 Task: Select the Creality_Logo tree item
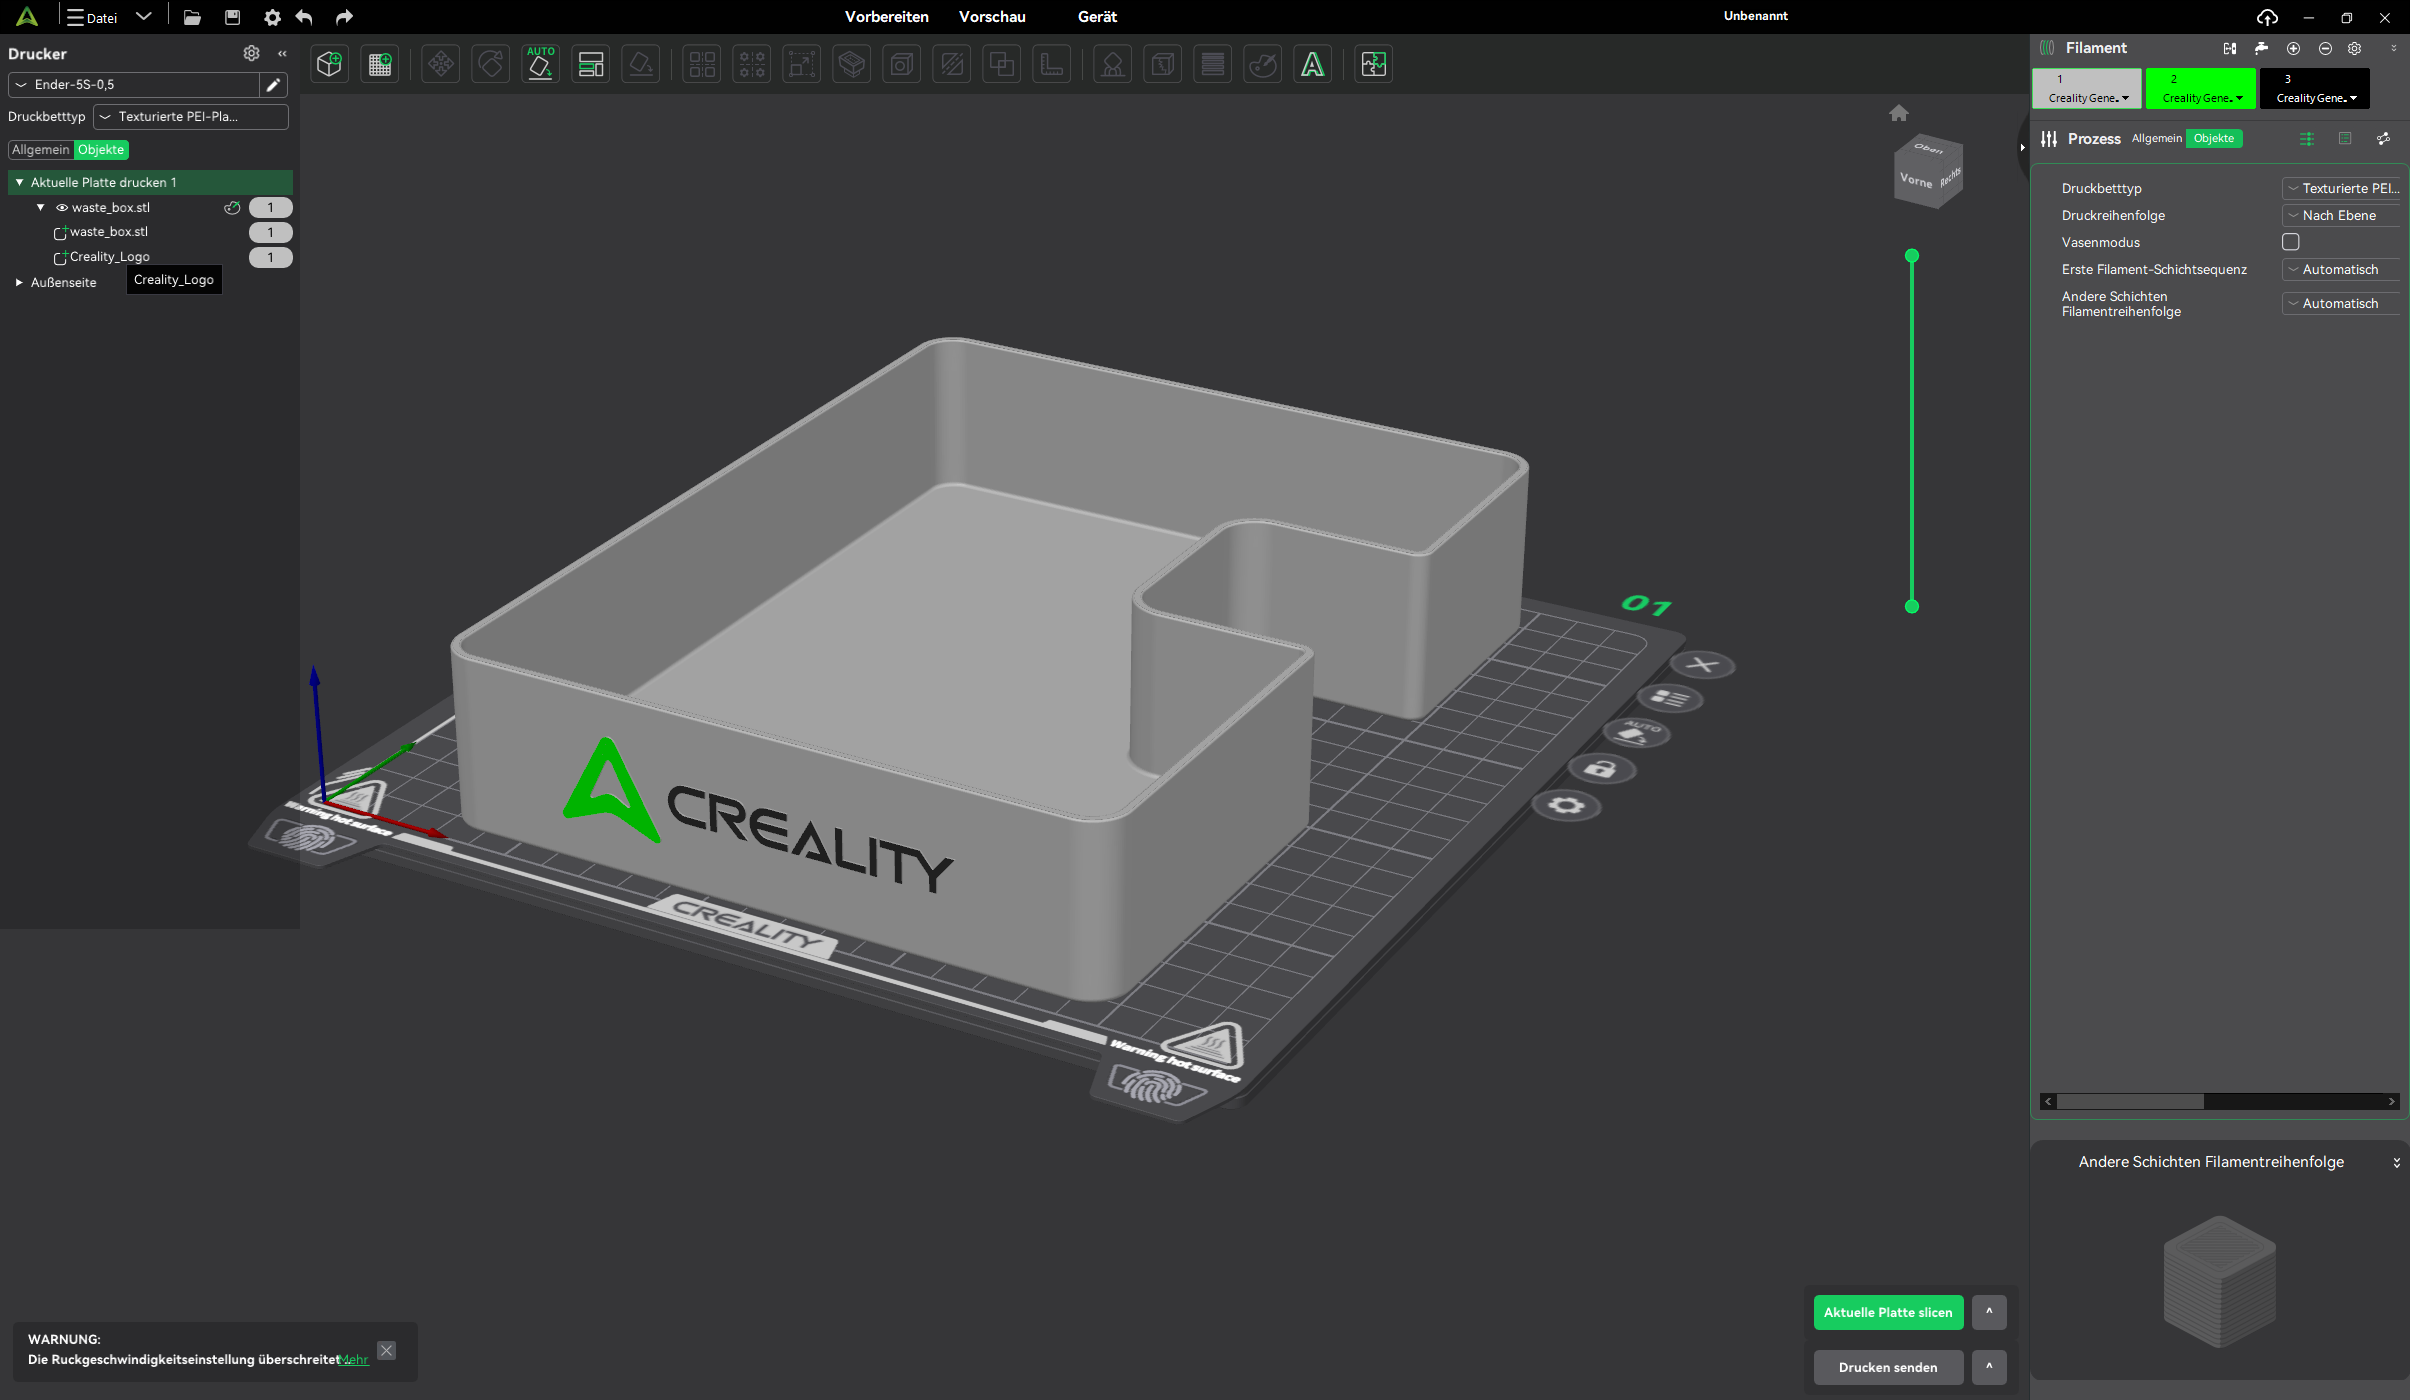click(110, 257)
